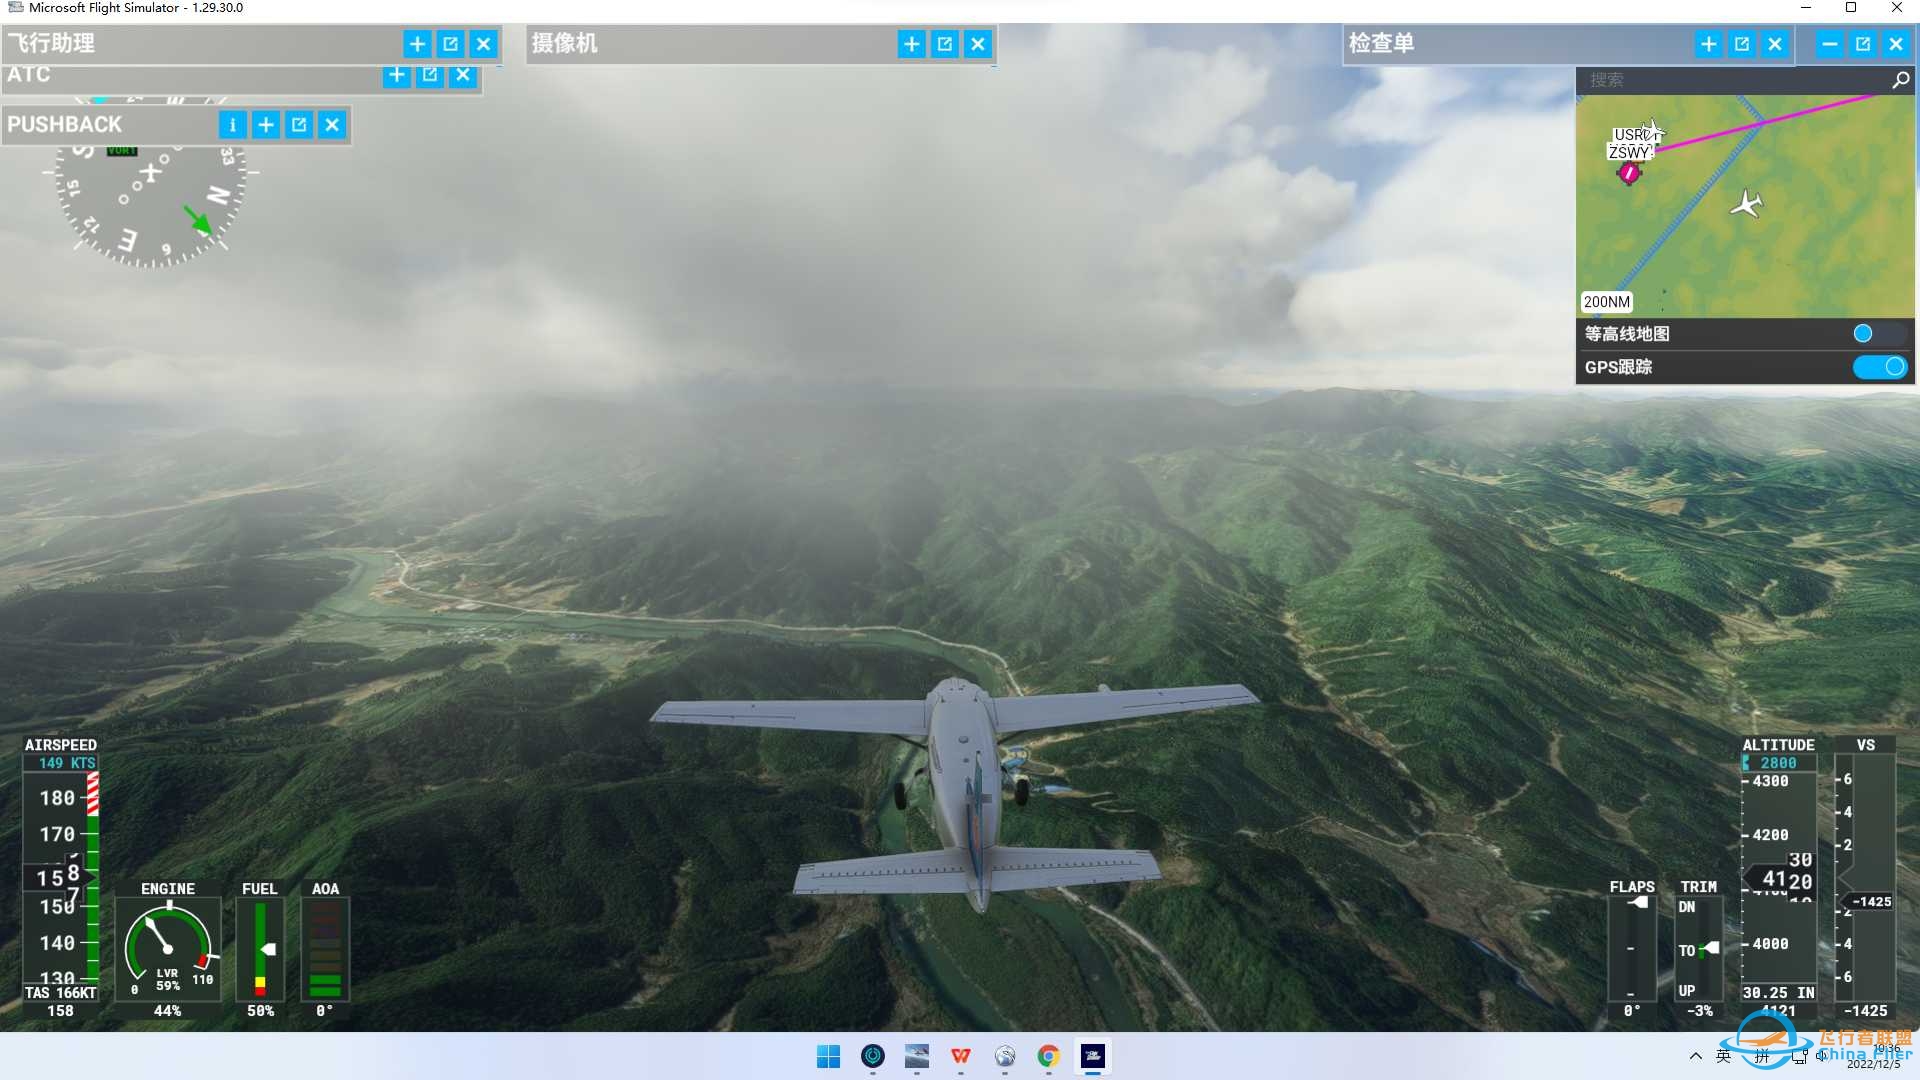Disable the GPS跟踪 tracking switch

1879,367
